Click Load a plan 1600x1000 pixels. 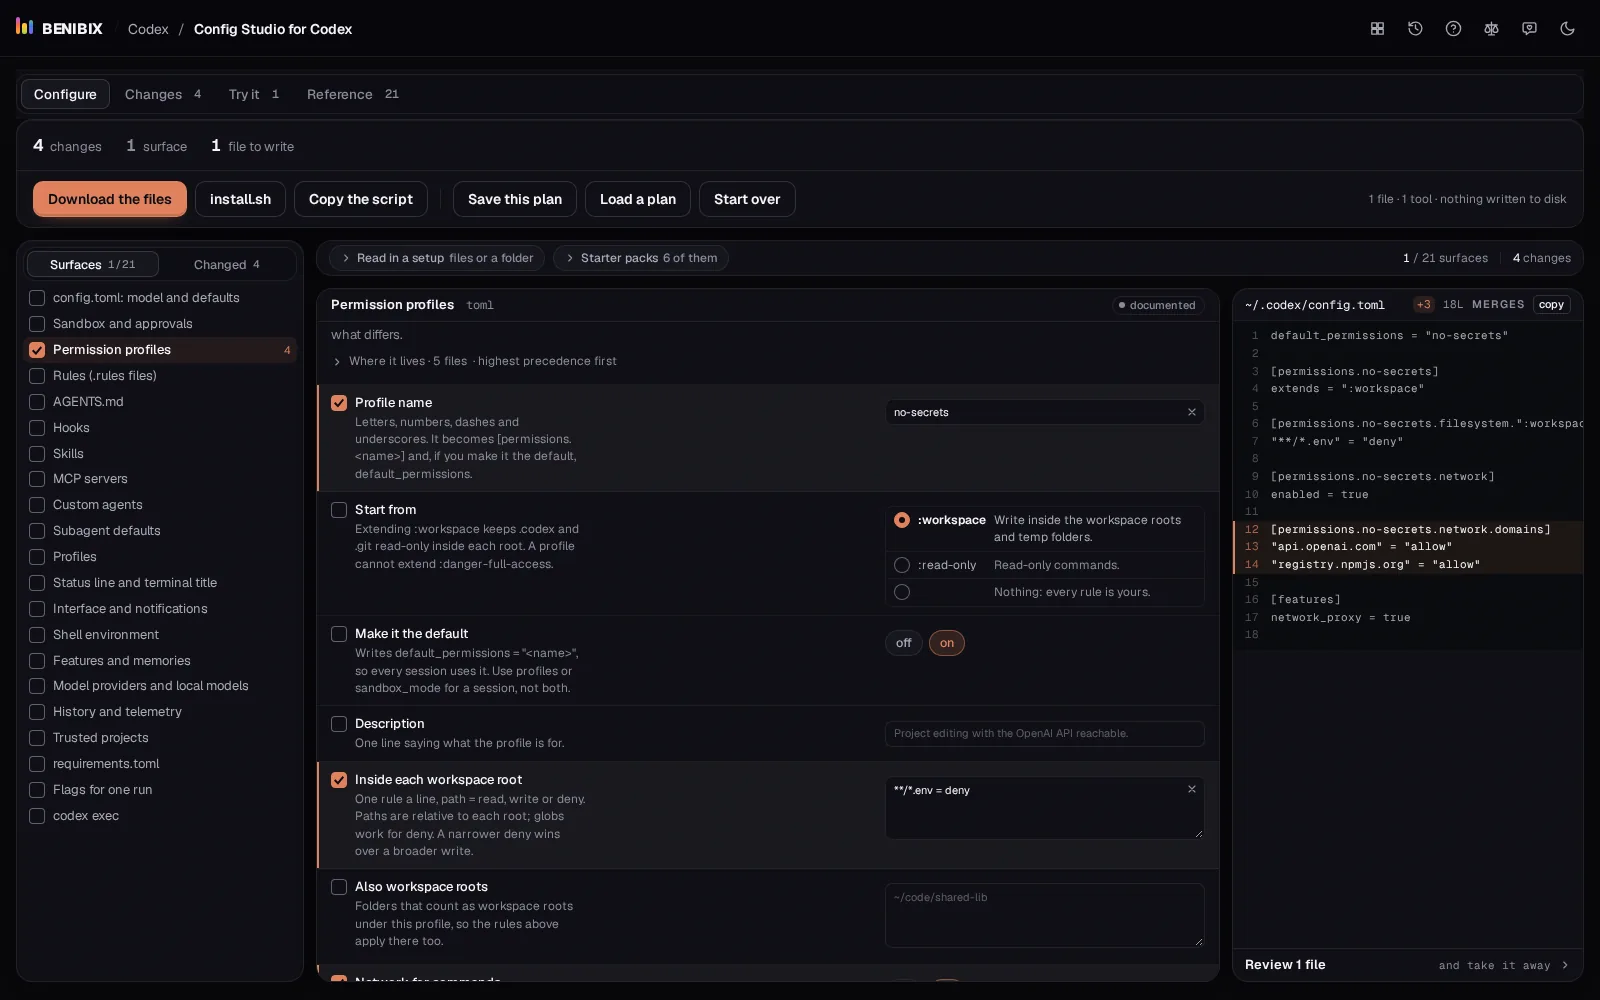[x=638, y=199]
